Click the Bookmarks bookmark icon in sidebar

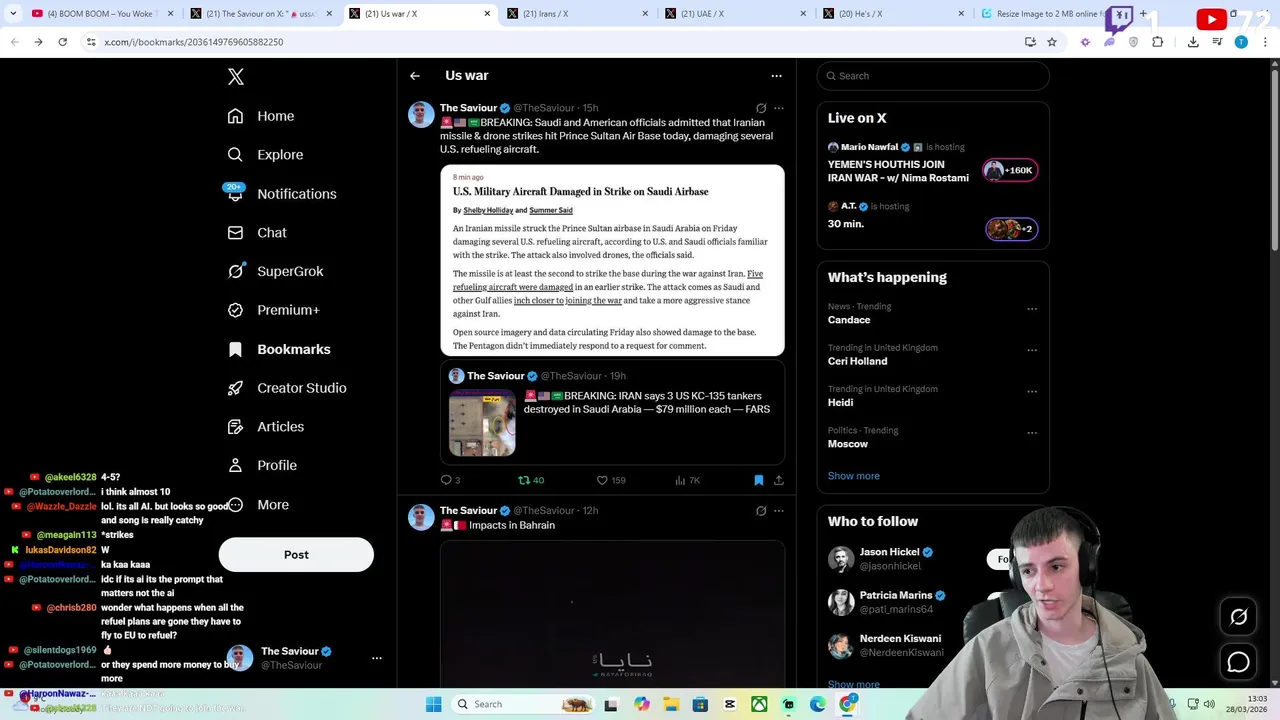pyautogui.click(x=235, y=349)
